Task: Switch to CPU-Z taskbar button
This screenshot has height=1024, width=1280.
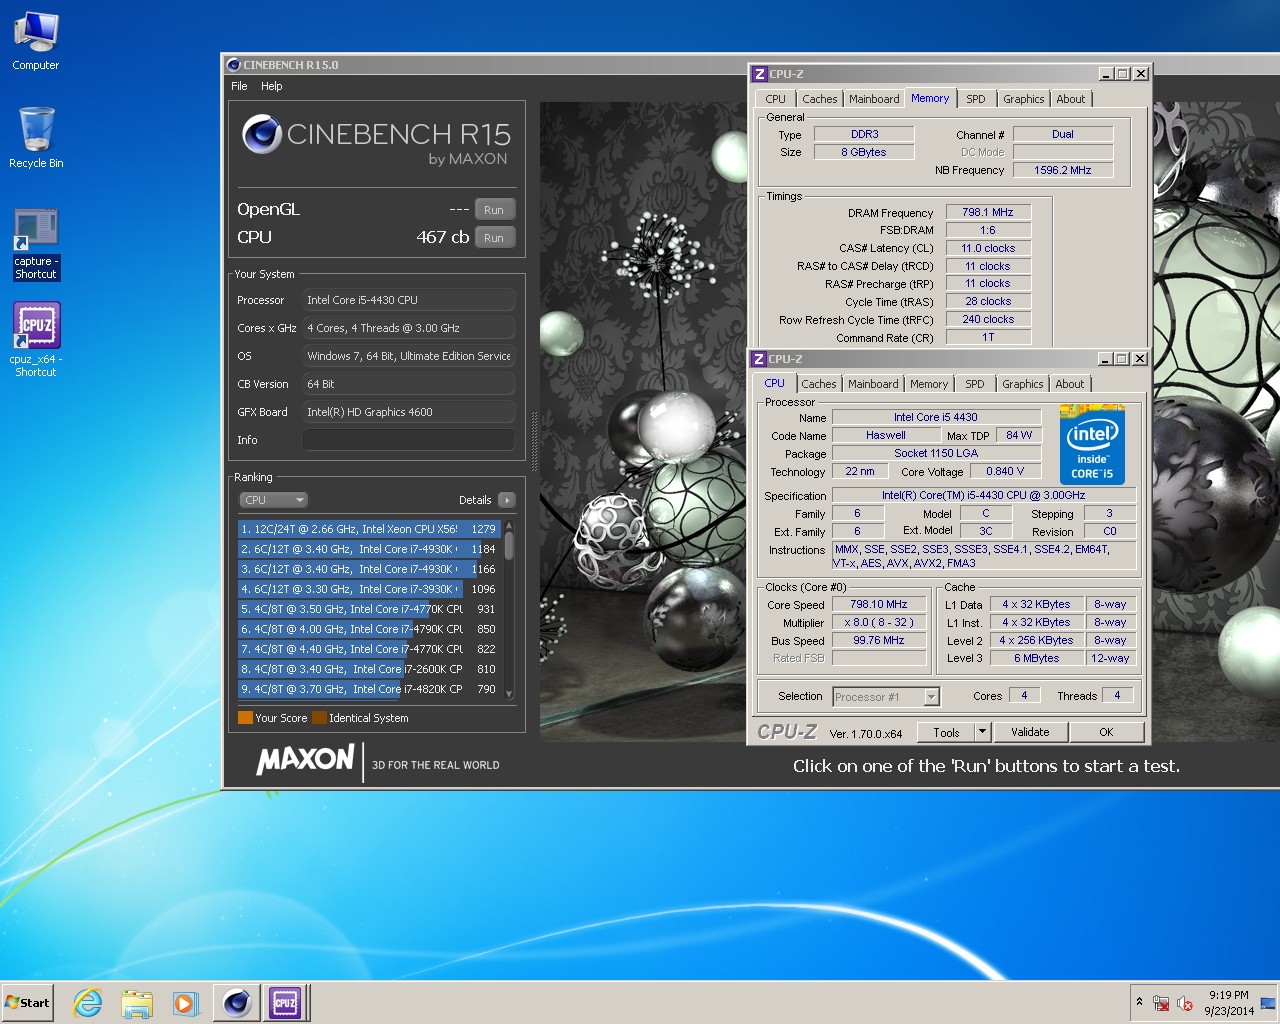Action: click(285, 1002)
